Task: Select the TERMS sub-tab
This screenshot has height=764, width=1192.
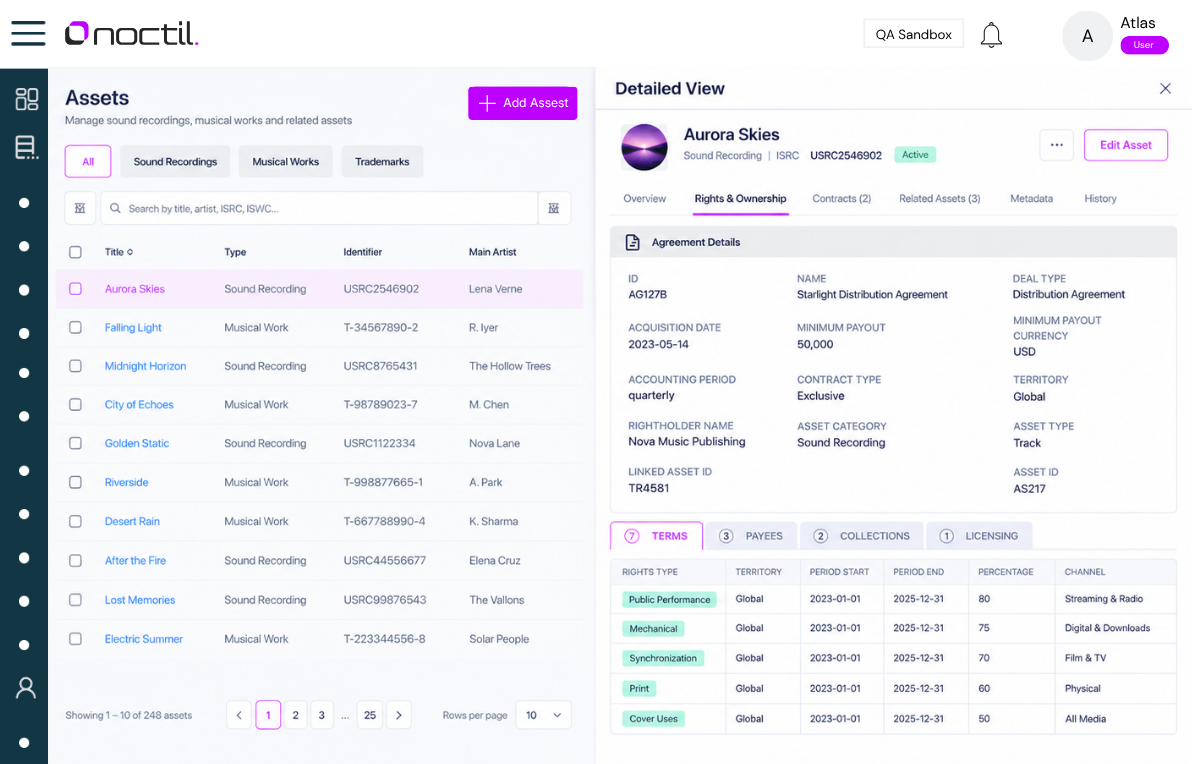Action: click(657, 536)
